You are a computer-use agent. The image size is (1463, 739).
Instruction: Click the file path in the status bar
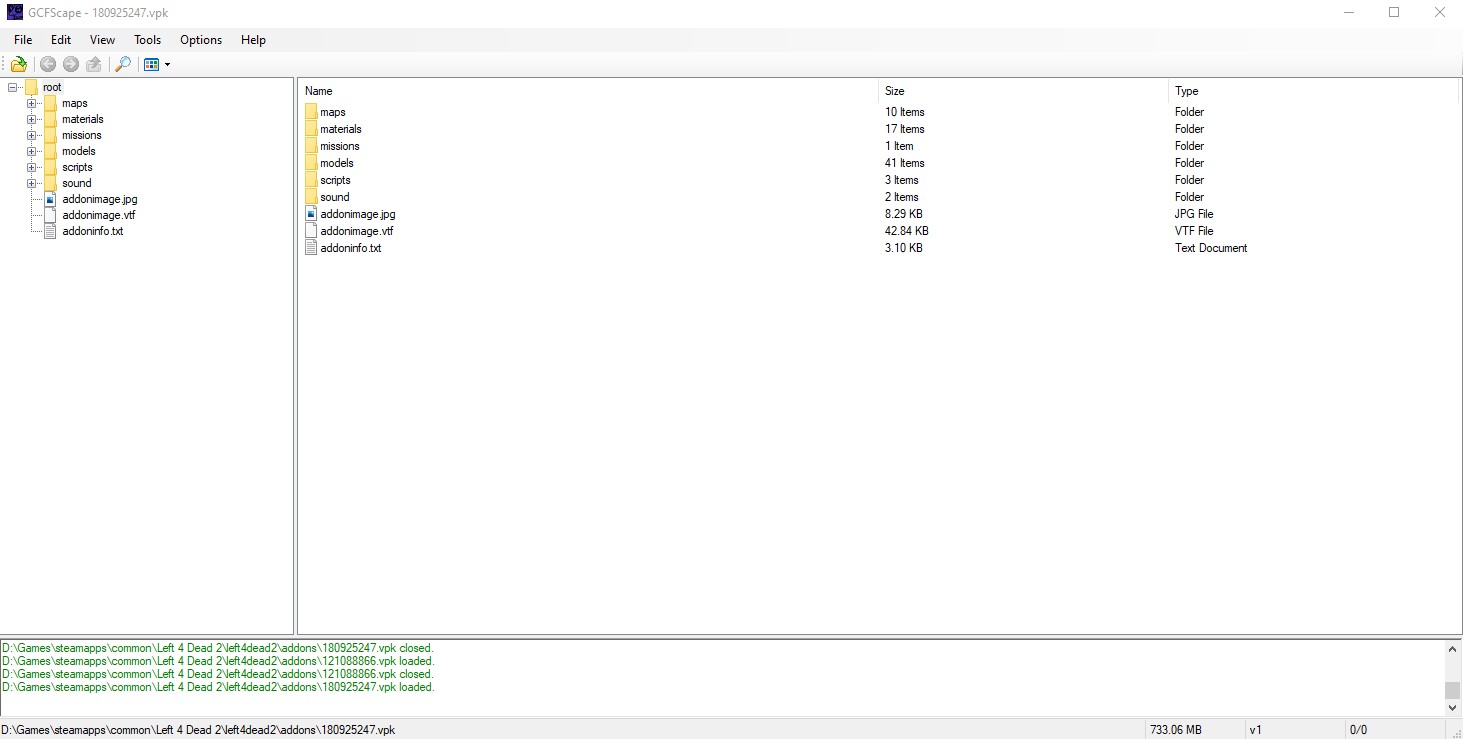pyautogui.click(x=199, y=730)
